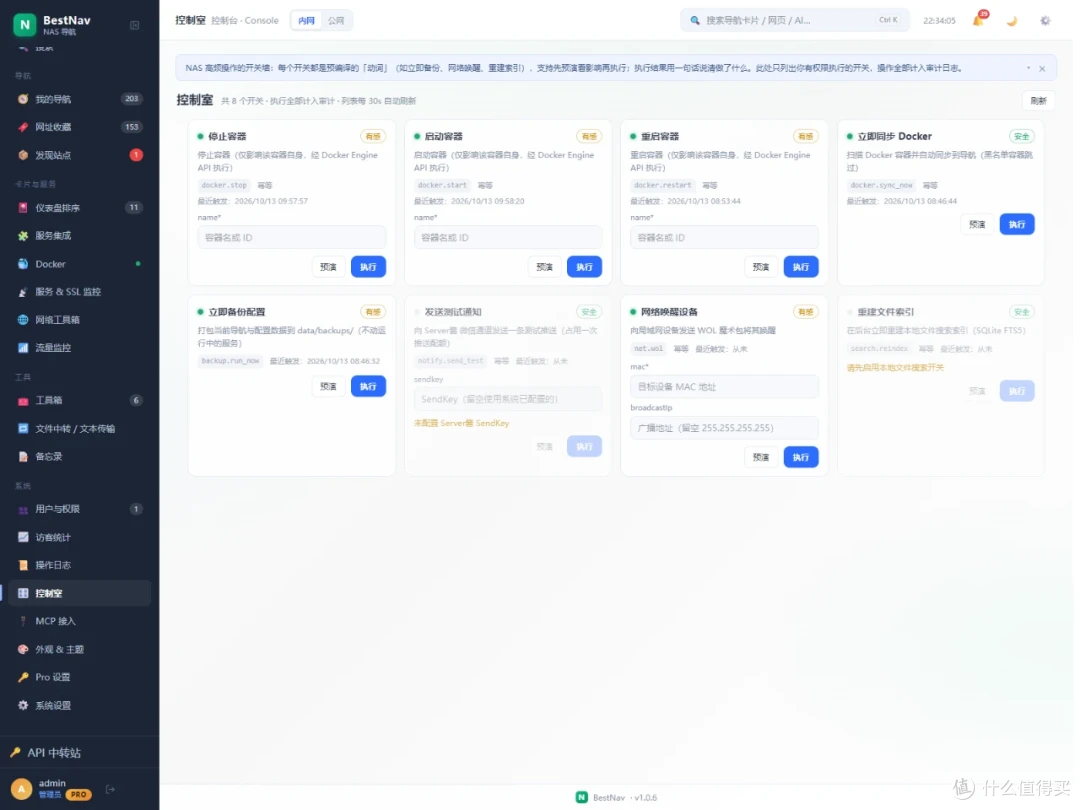Click 预演 on the 立即同步 Docker card
This screenshot has width=1080, height=810.
click(x=977, y=224)
